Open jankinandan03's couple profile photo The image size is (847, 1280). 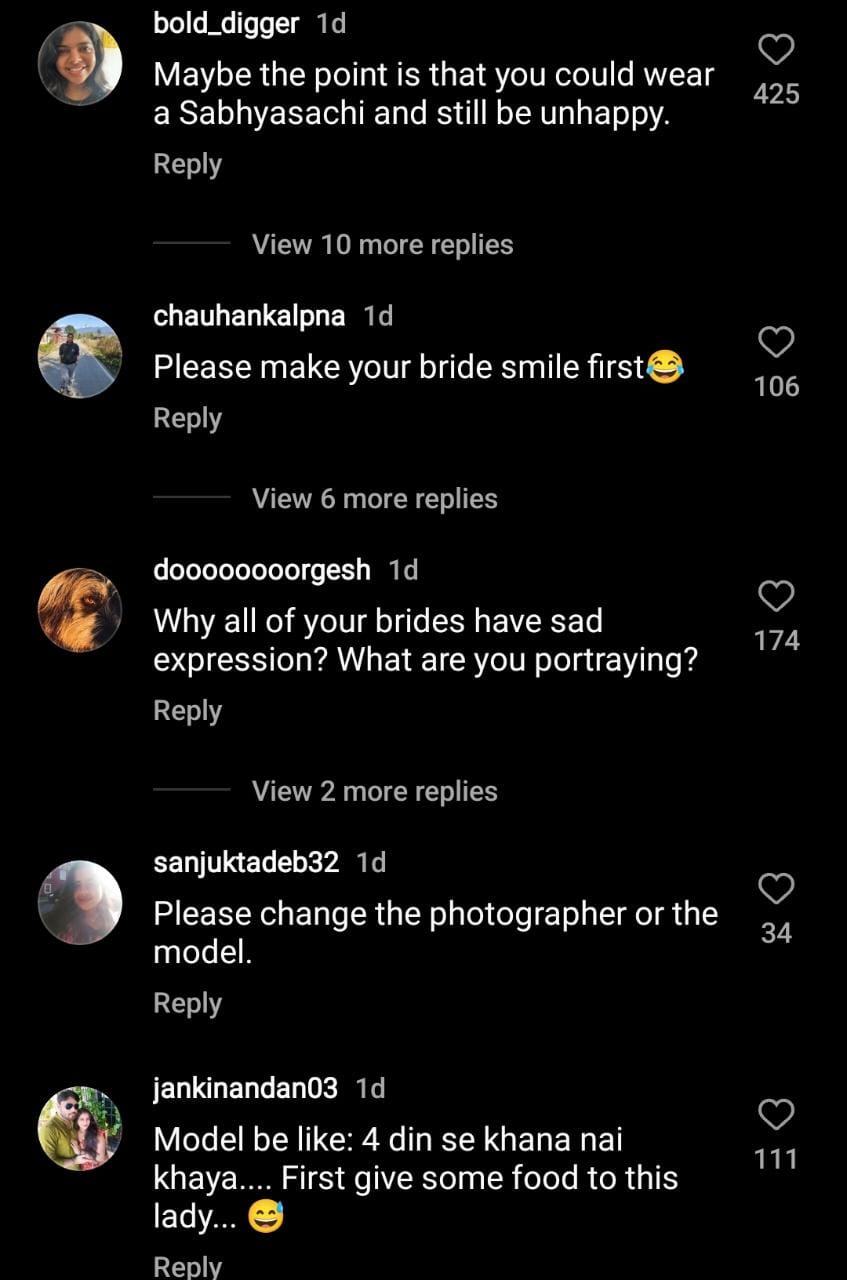80,1128
